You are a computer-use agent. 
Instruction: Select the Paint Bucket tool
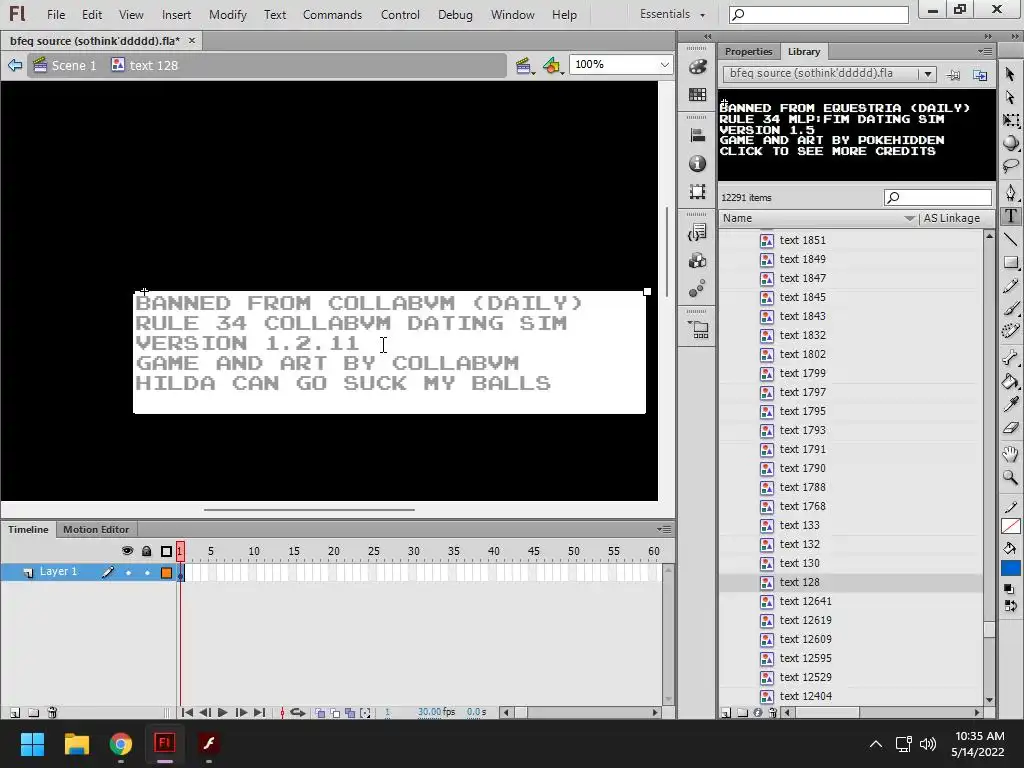[x=1010, y=381]
